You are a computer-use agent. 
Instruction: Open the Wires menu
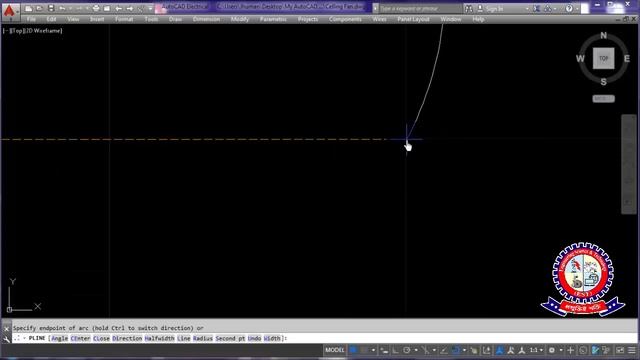379,19
